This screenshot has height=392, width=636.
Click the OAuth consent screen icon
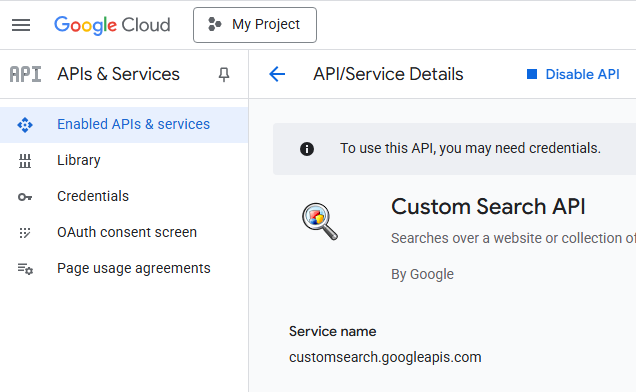pos(25,233)
